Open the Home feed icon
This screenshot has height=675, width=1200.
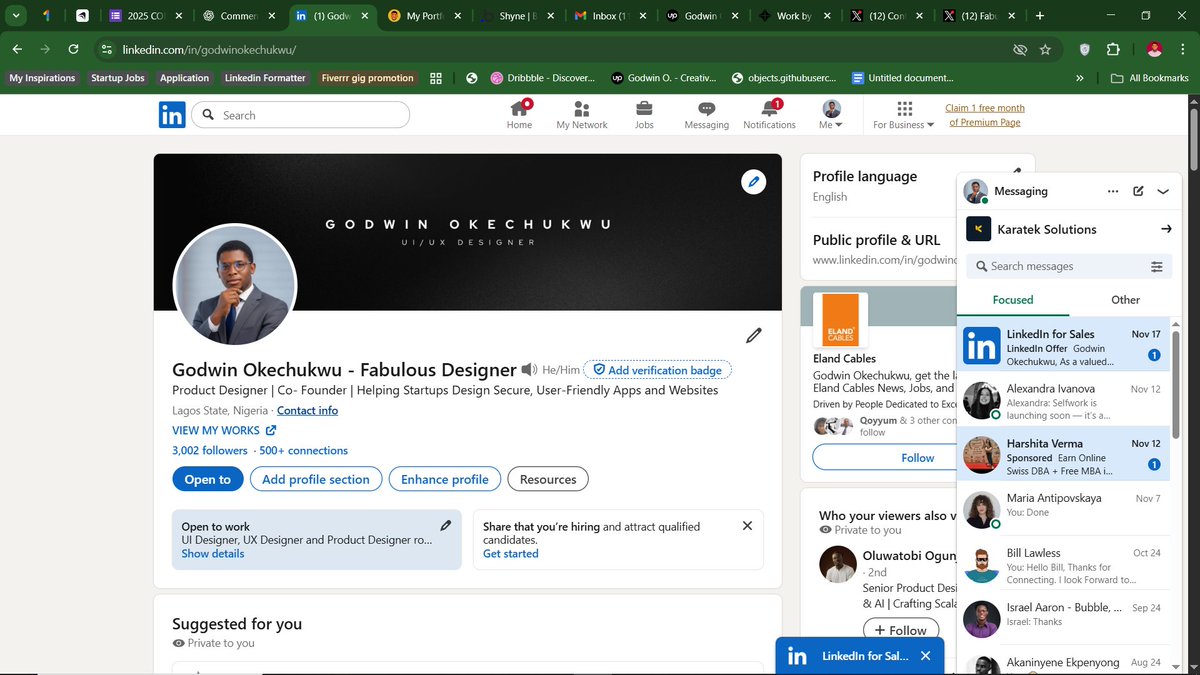coord(519,107)
